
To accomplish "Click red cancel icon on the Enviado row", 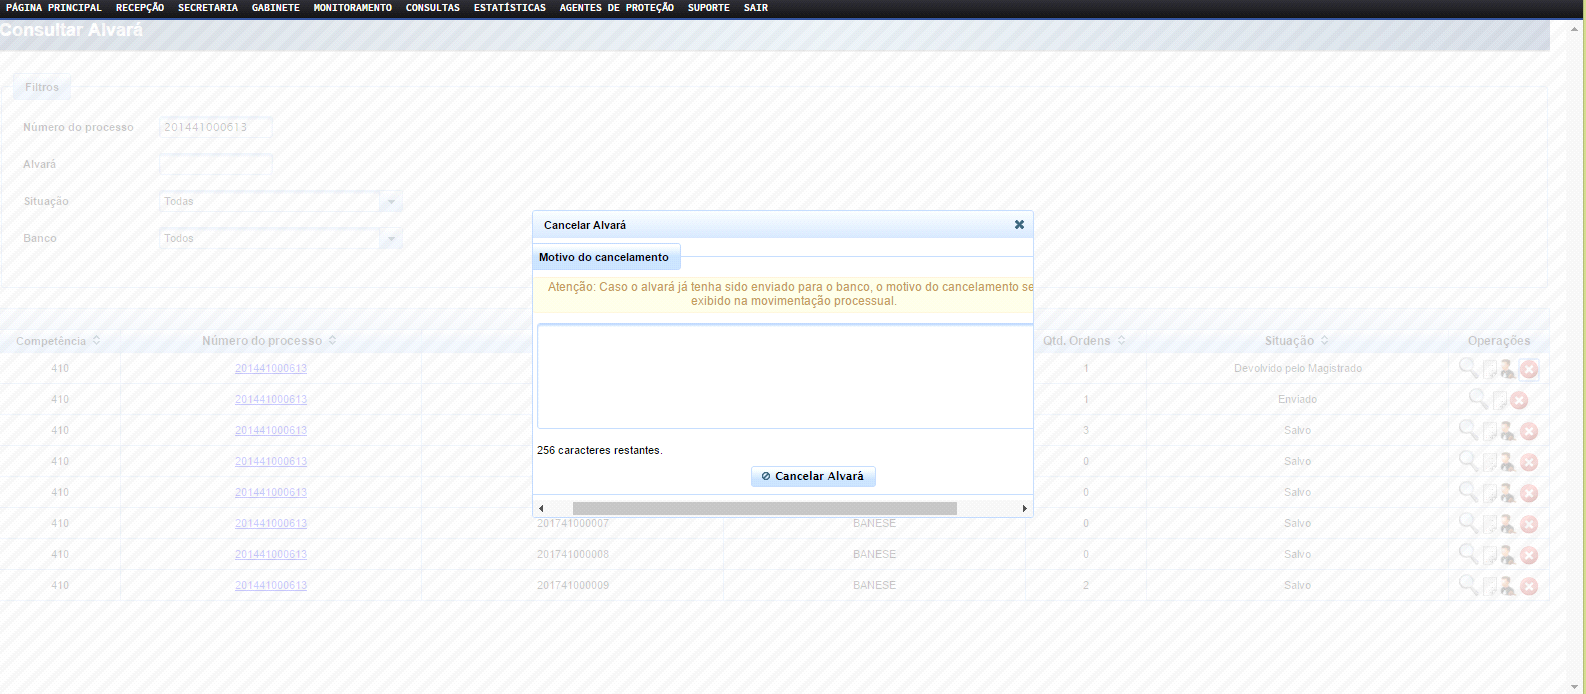I will point(1519,400).
